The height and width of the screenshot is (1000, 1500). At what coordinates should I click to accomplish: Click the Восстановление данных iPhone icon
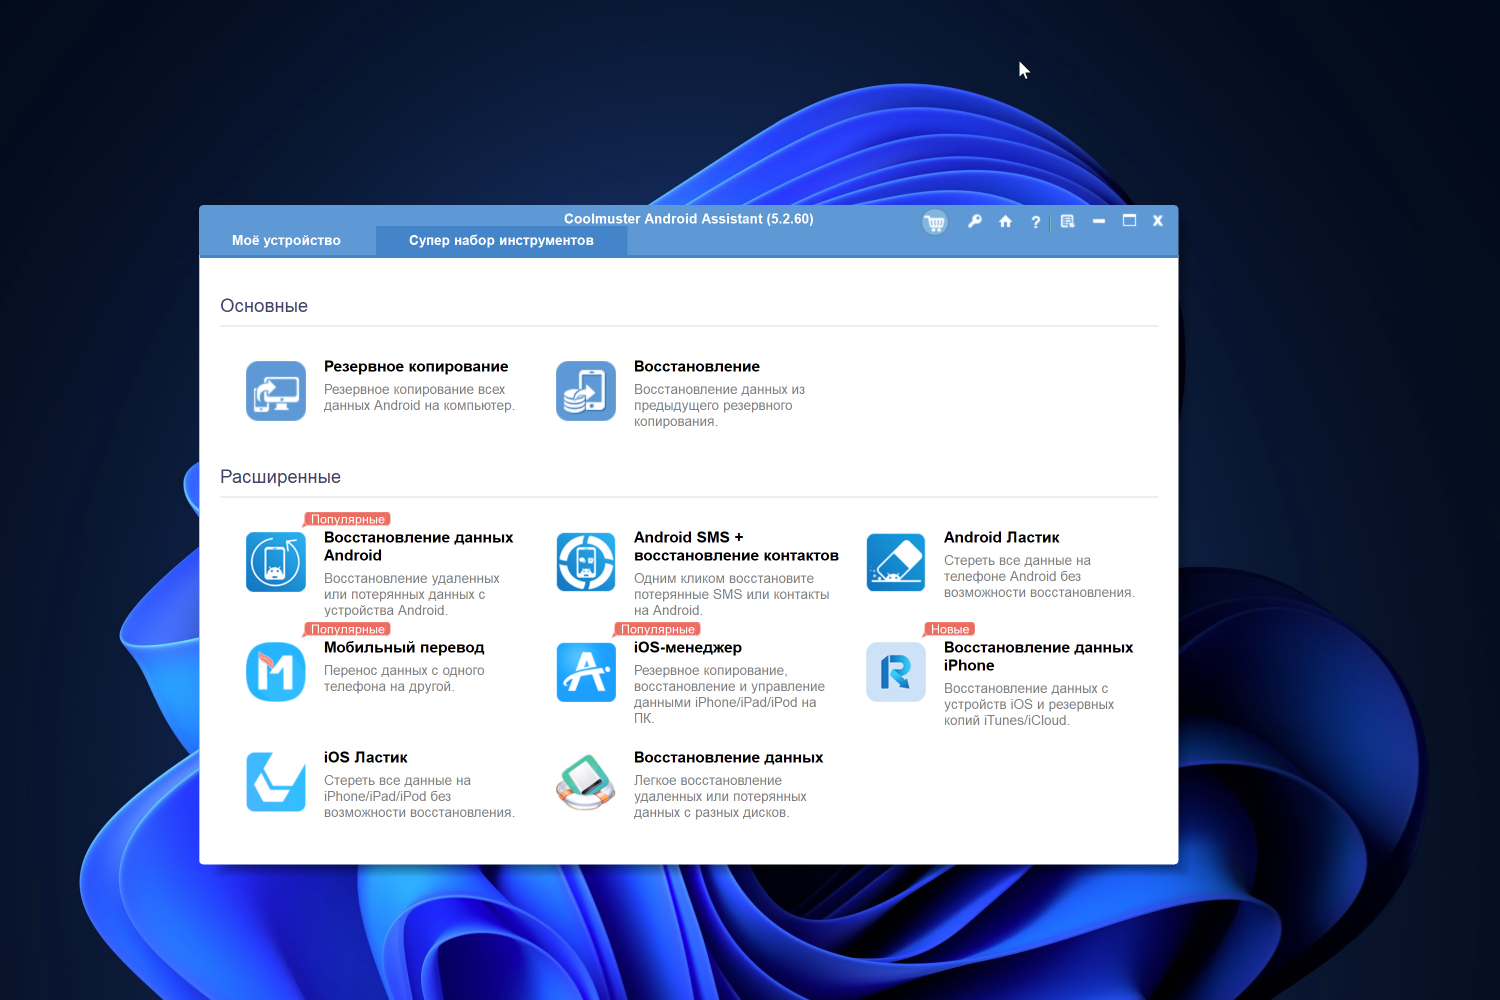(896, 672)
